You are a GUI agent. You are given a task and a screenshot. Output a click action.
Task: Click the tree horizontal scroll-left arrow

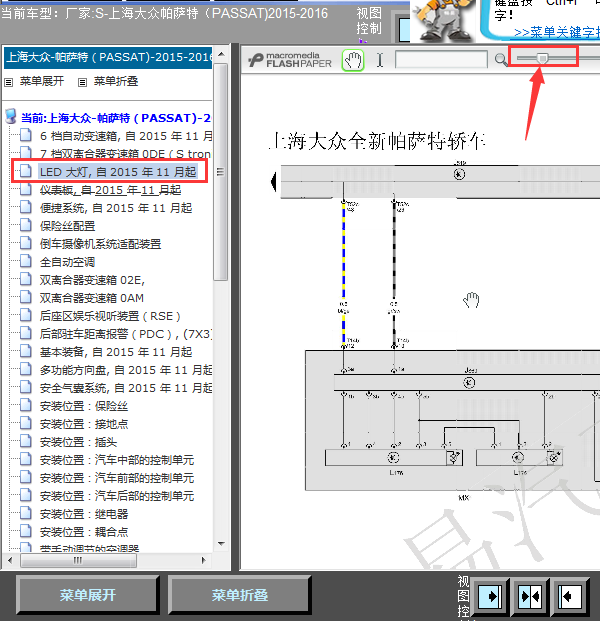[10, 560]
